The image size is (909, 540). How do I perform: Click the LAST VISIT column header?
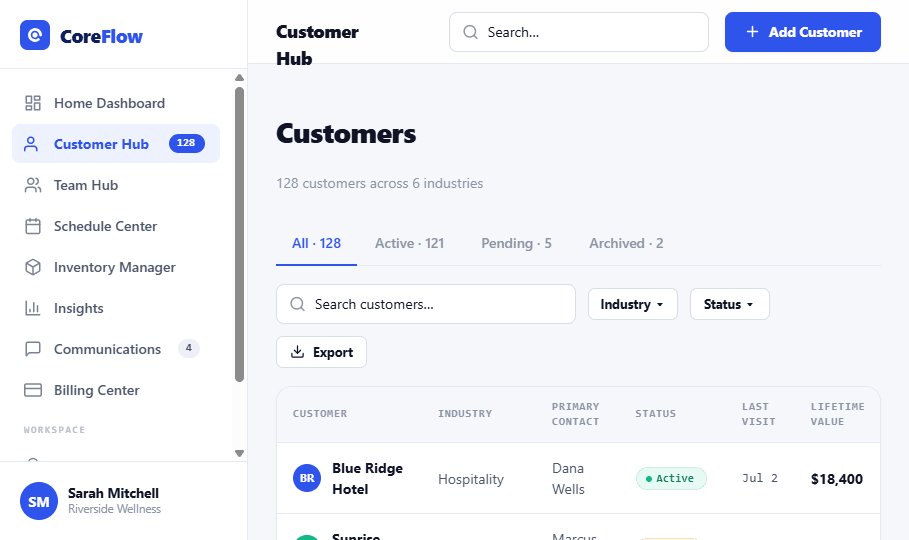pos(758,414)
